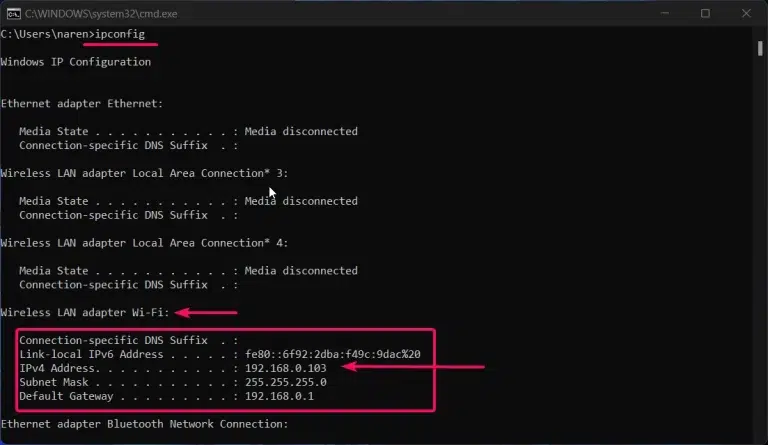The height and width of the screenshot is (445, 768).
Task: Click "Media disconnected" under Local Area Connection* 4
Action: coord(301,270)
